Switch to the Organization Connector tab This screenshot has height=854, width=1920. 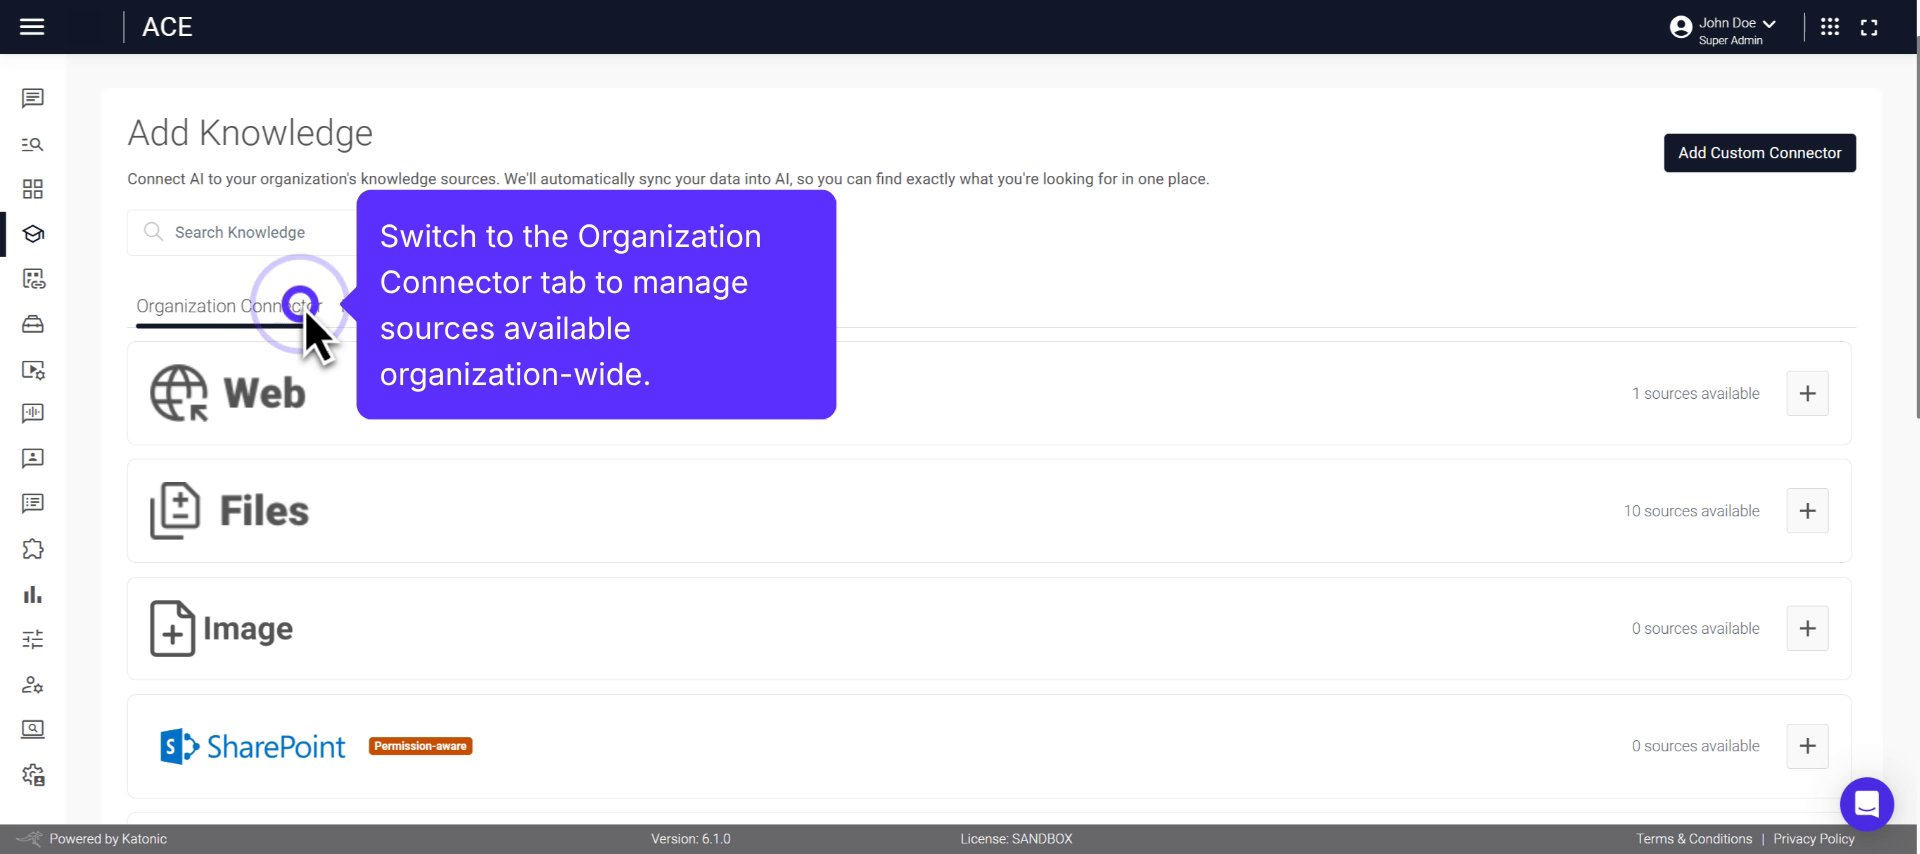tap(229, 307)
